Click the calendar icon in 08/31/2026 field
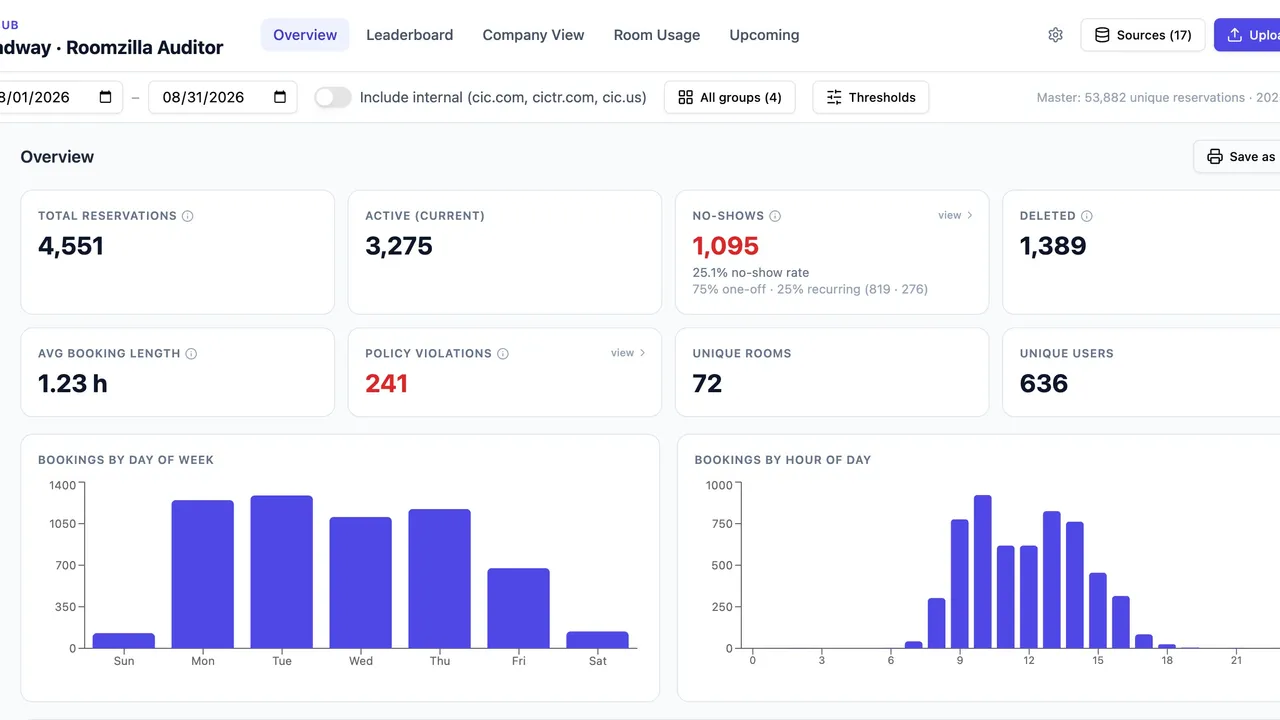 click(280, 97)
